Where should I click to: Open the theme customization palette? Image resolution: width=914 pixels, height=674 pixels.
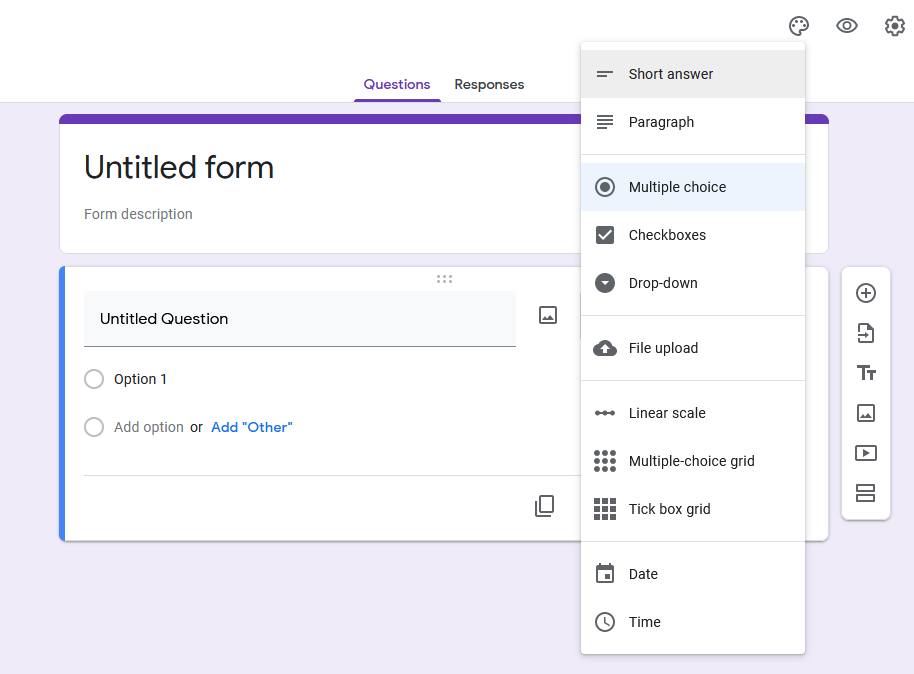799,26
